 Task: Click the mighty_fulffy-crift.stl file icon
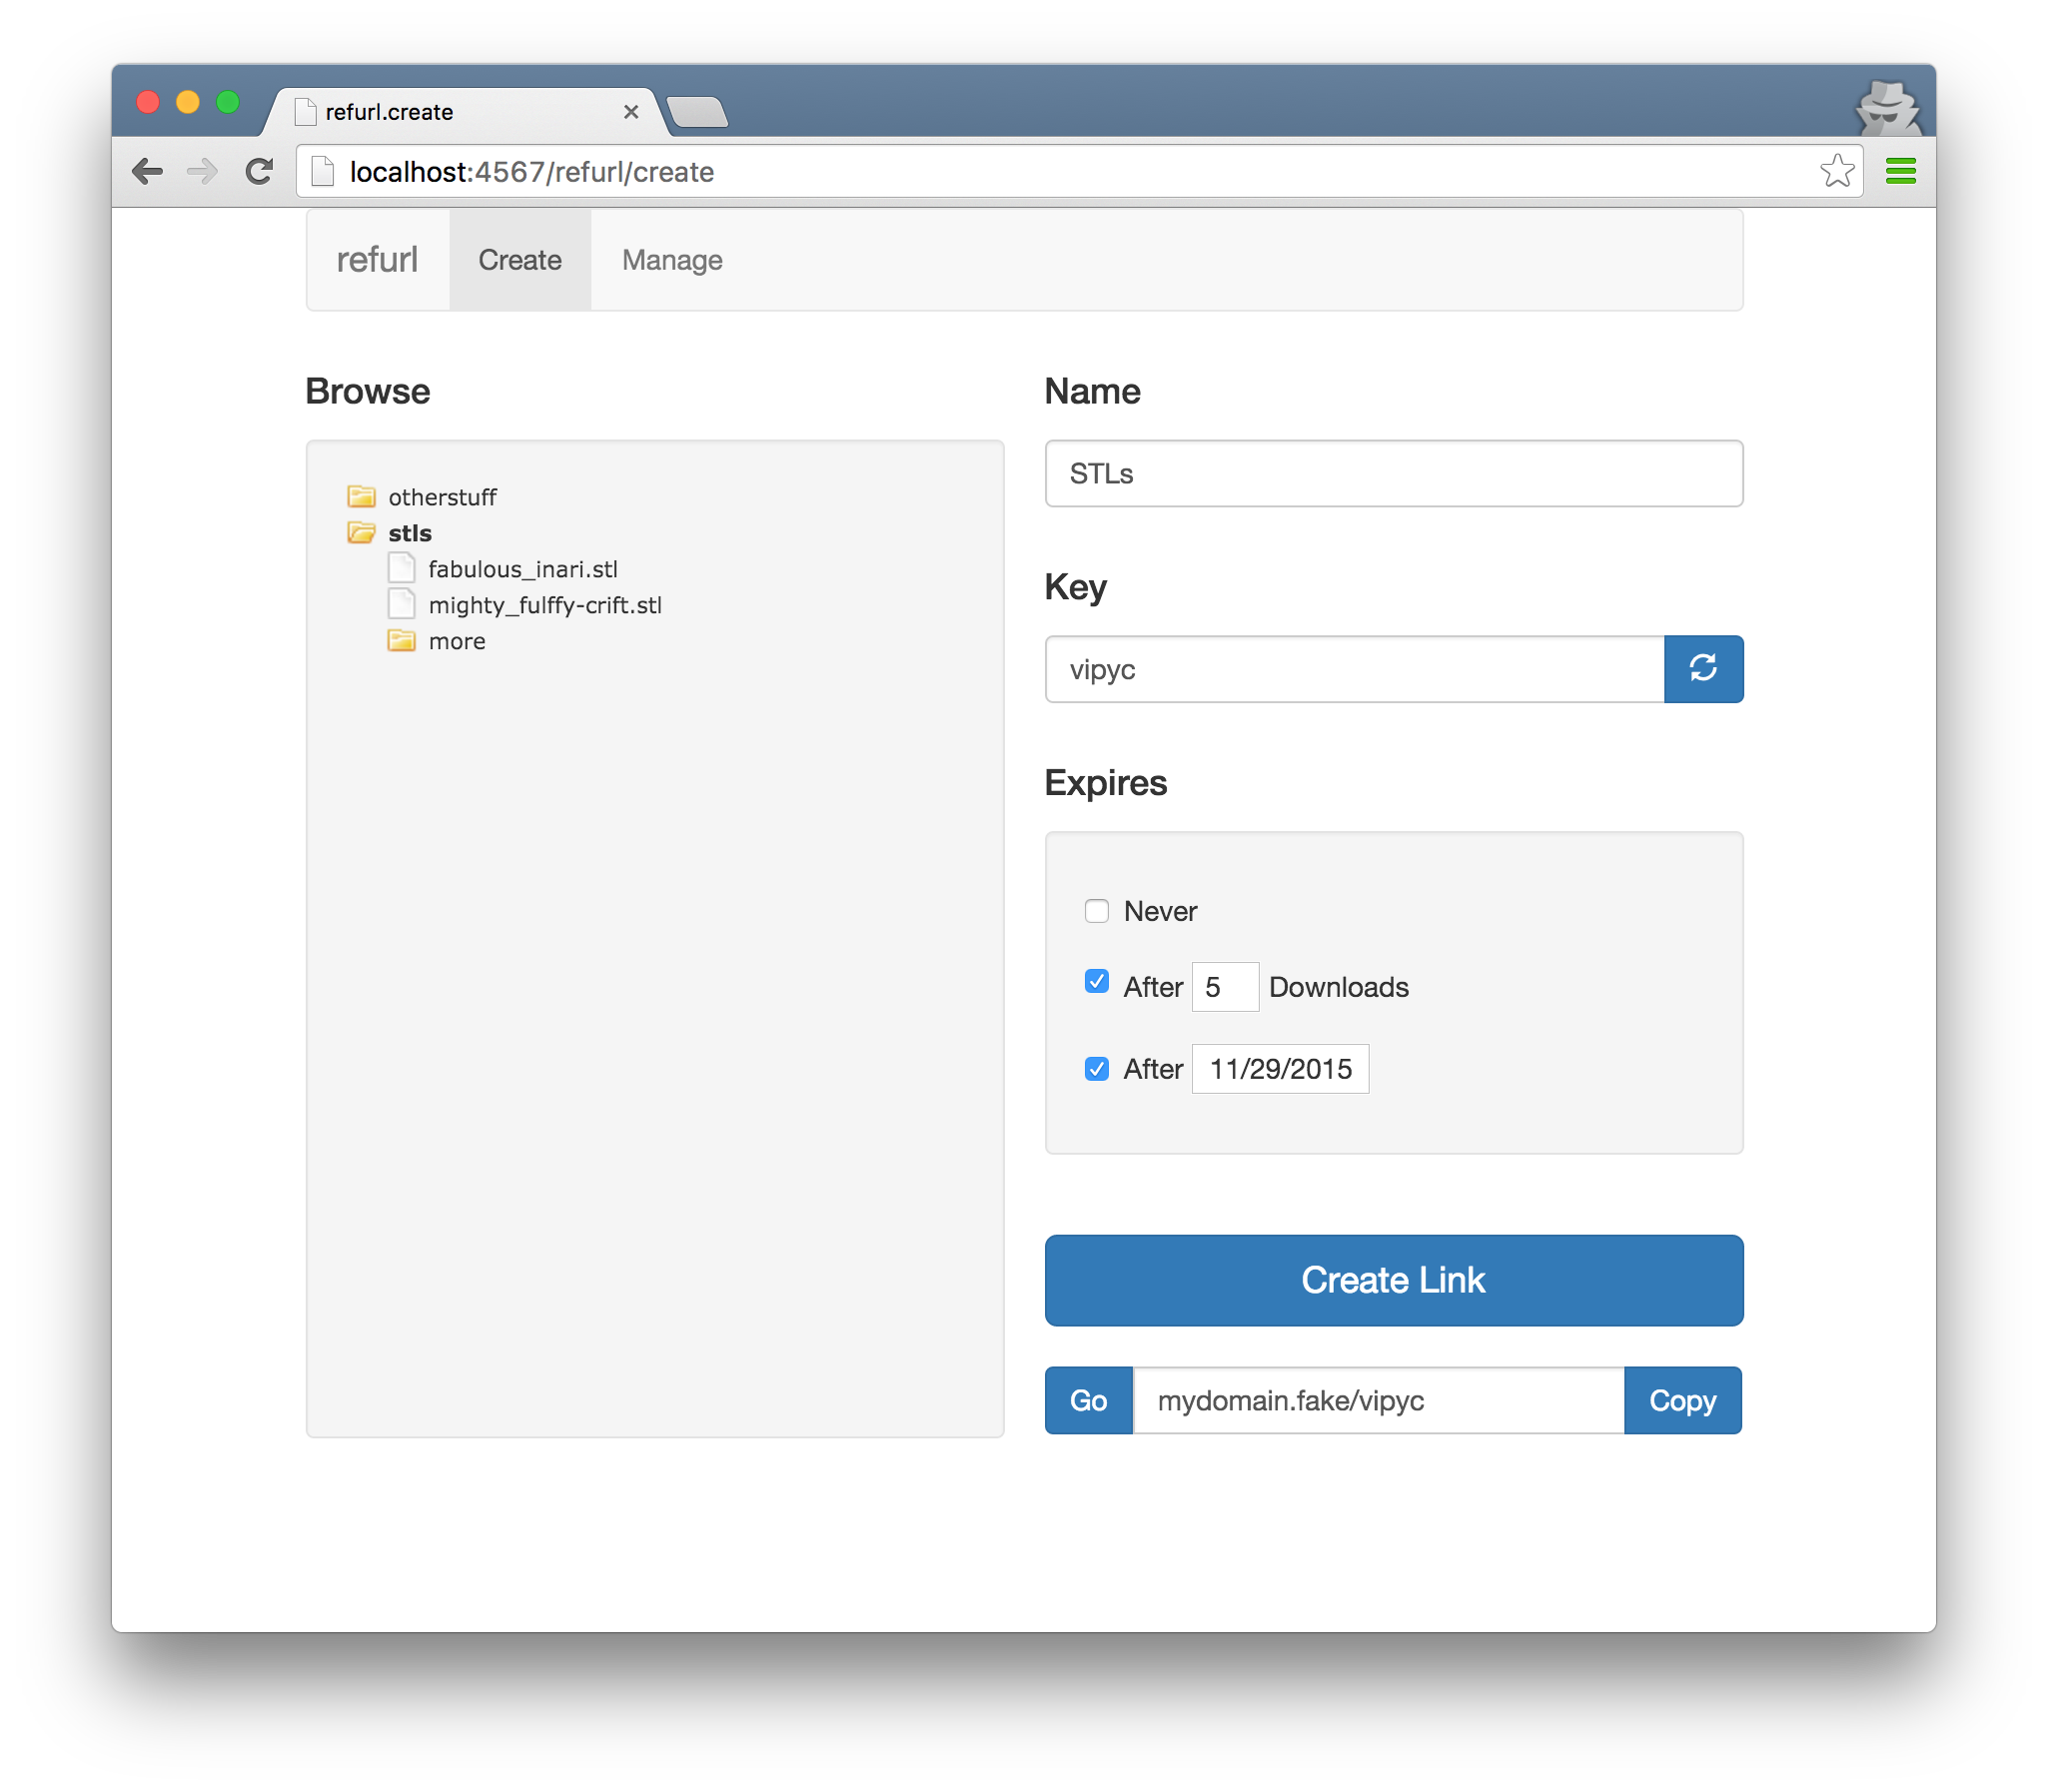tap(401, 604)
